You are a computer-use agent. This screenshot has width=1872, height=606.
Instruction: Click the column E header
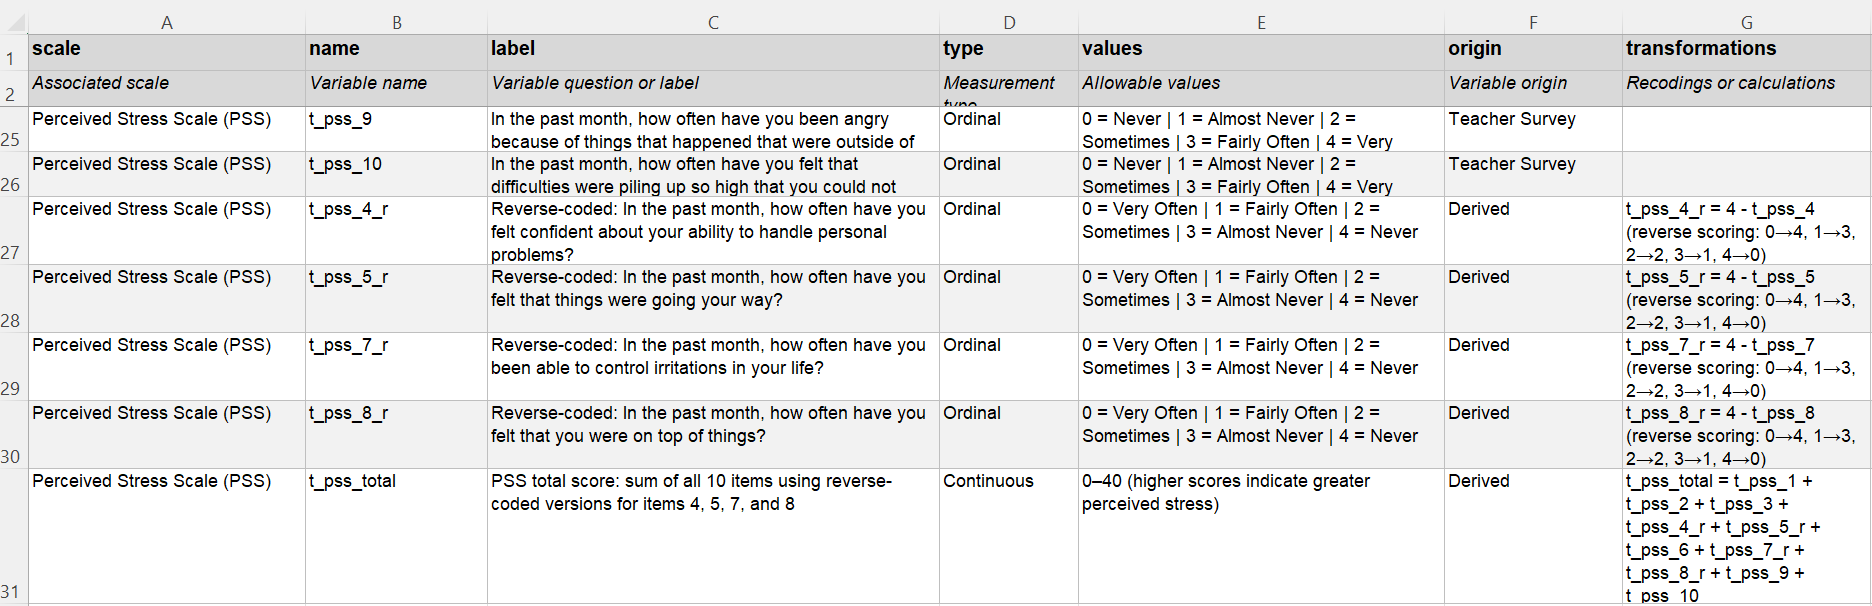[1261, 22]
